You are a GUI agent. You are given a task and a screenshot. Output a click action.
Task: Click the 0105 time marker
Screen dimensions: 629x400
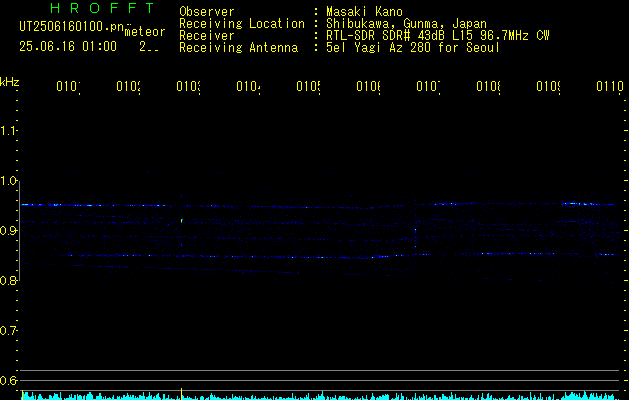tap(308, 87)
